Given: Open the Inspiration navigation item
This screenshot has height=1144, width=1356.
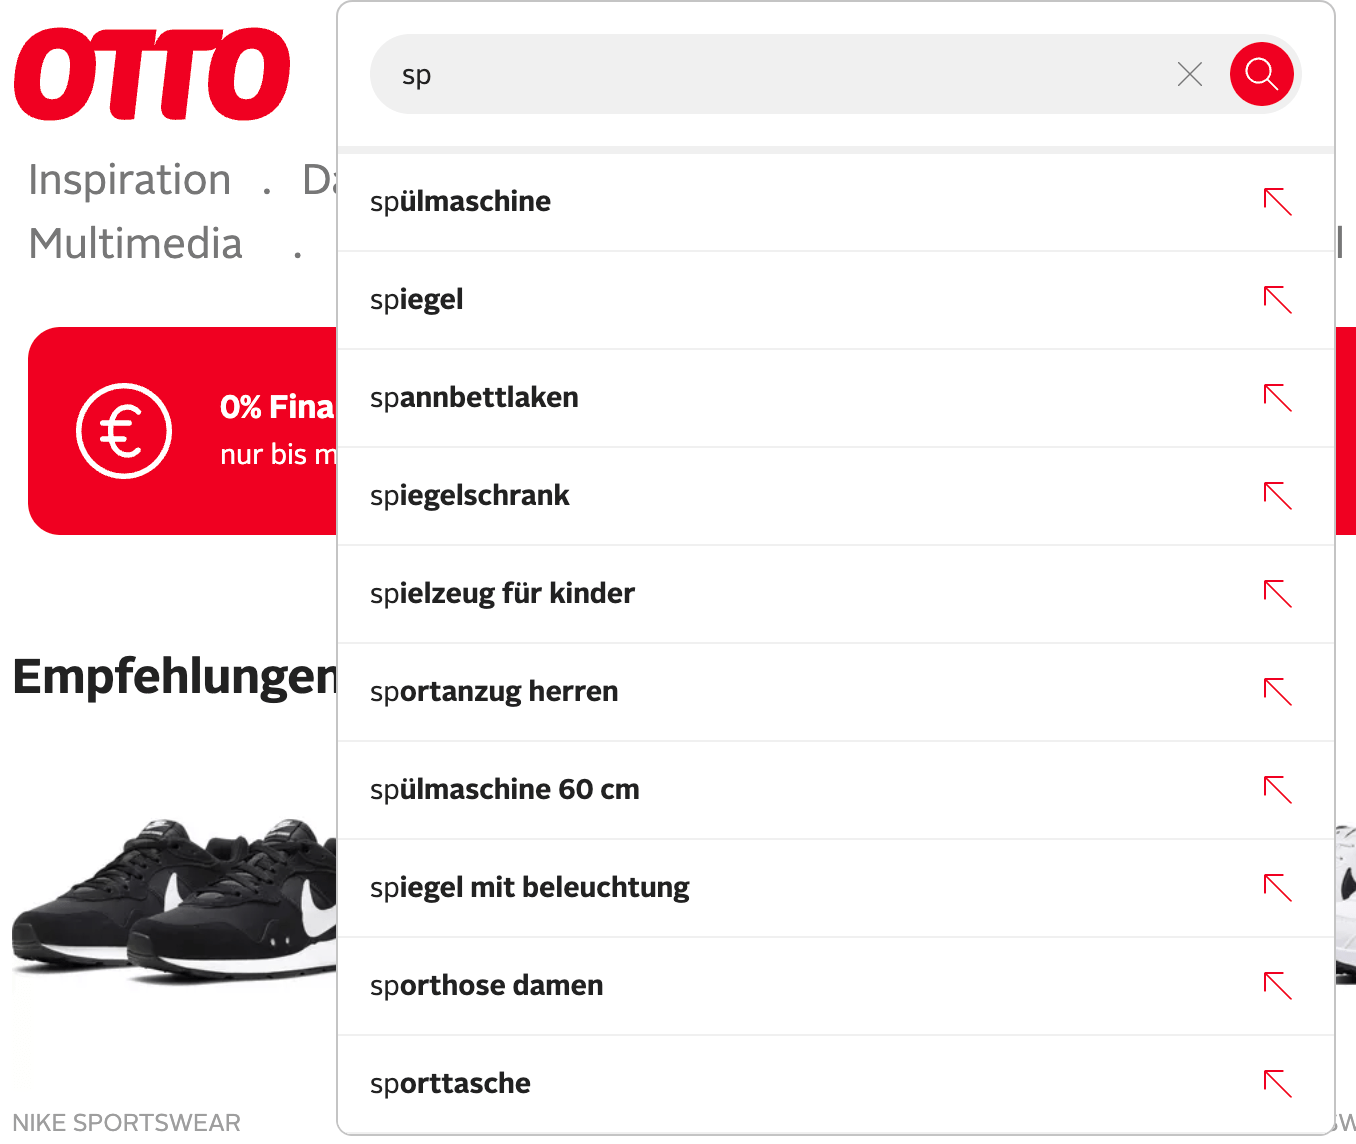Looking at the screenshot, I should tap(130, 180).
